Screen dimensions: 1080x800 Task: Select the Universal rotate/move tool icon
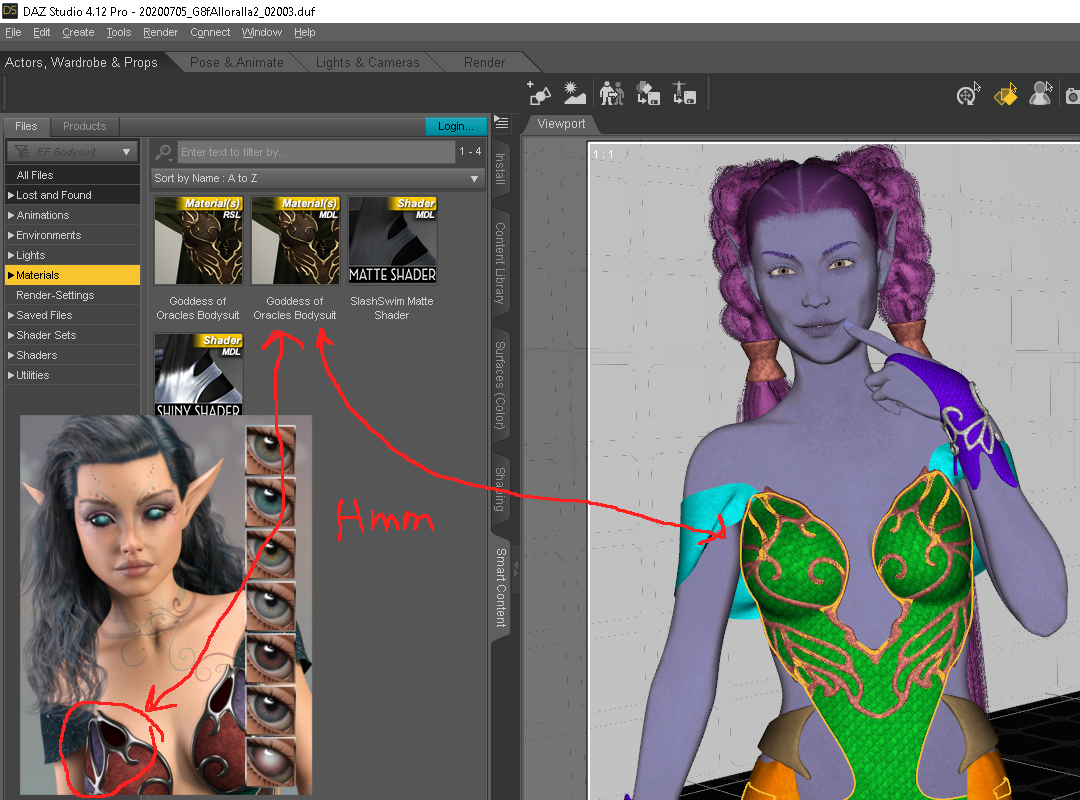967,95
